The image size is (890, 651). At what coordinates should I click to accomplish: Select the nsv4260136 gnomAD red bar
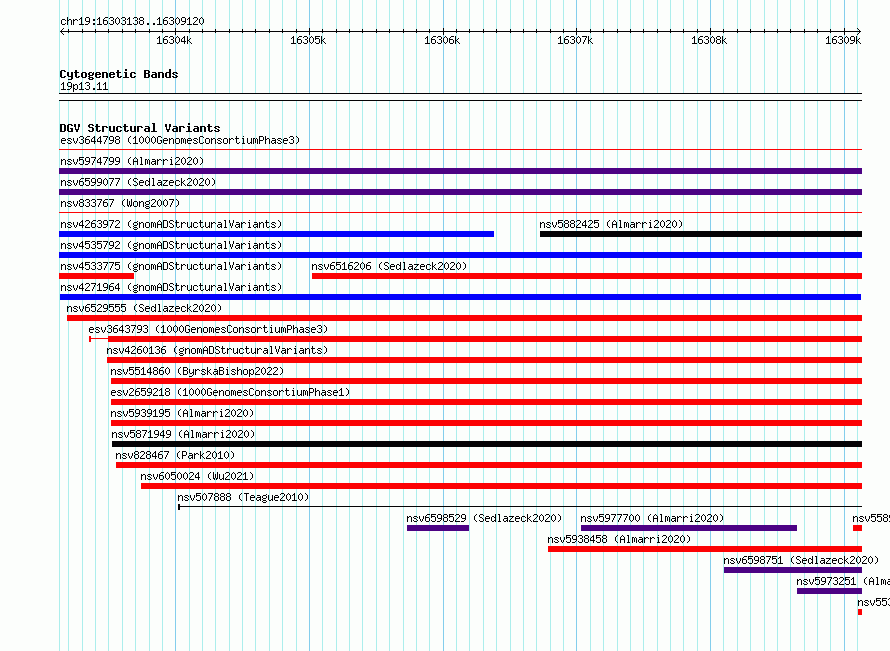484,360
